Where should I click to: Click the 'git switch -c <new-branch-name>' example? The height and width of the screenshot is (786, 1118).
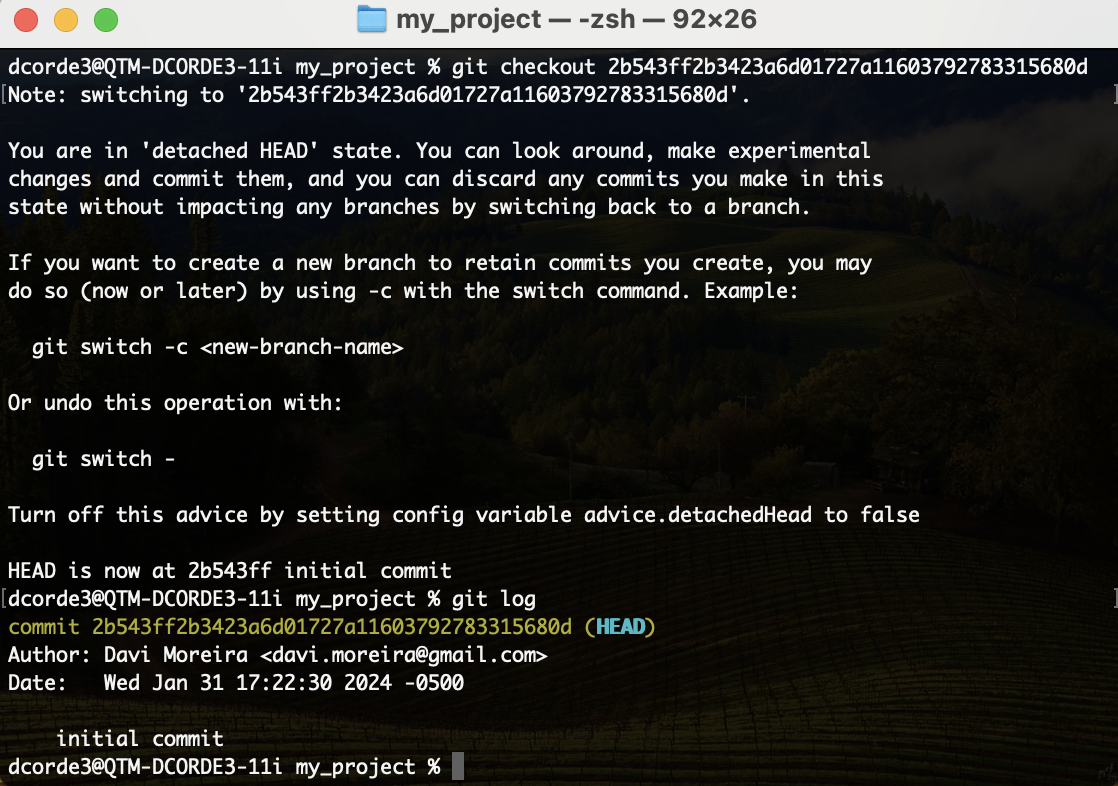click(x=217, y=347)
